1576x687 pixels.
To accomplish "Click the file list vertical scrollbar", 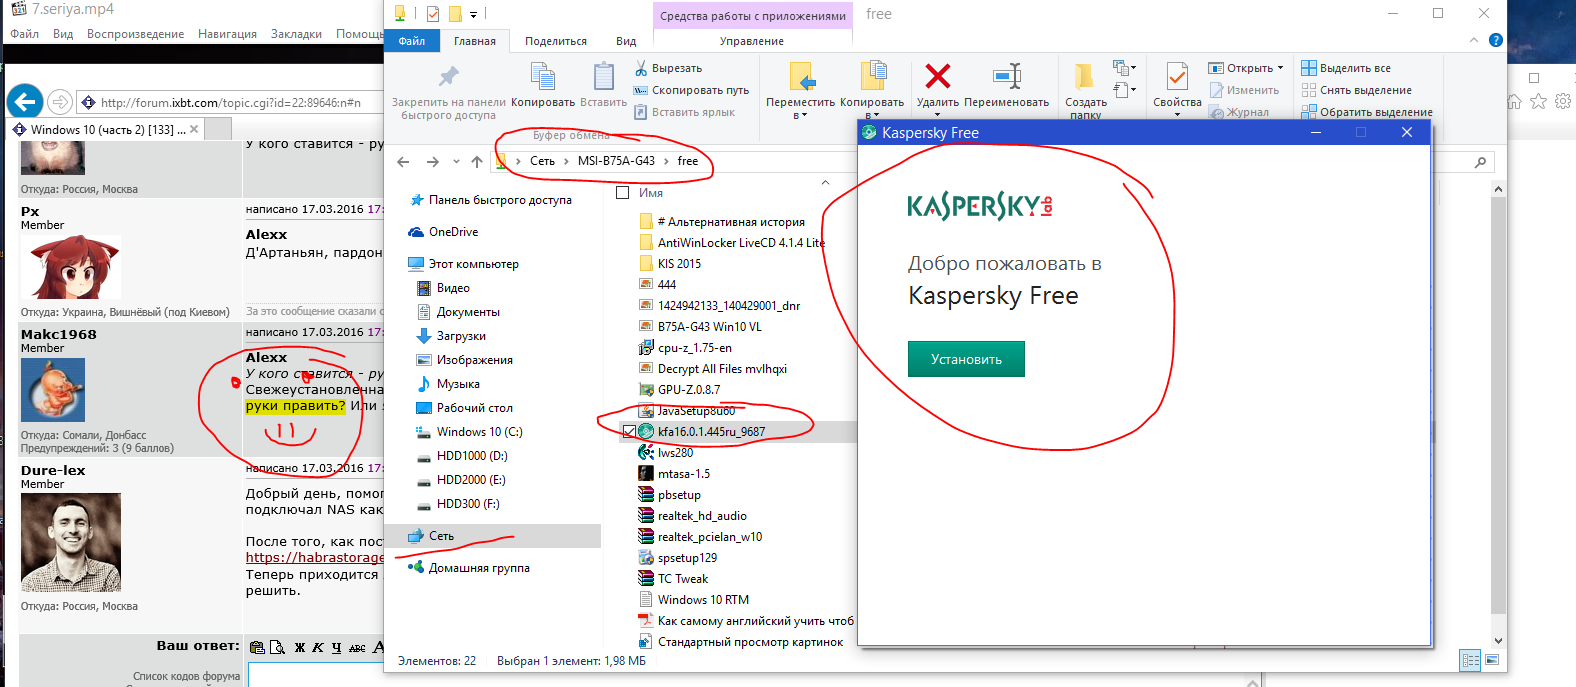I will pos(1498,400).
